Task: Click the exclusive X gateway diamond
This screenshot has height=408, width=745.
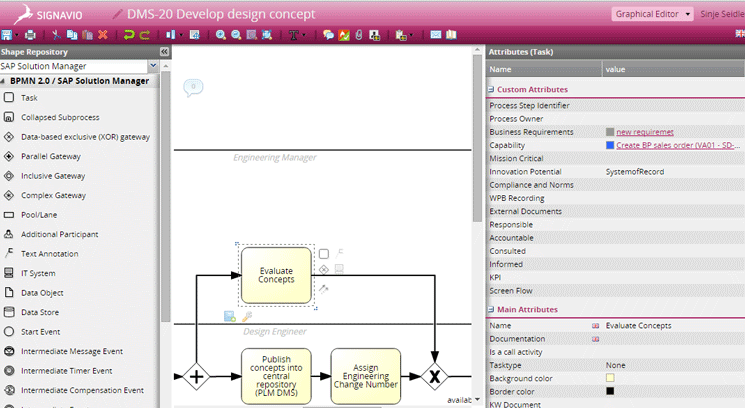Action: [434, 377]
